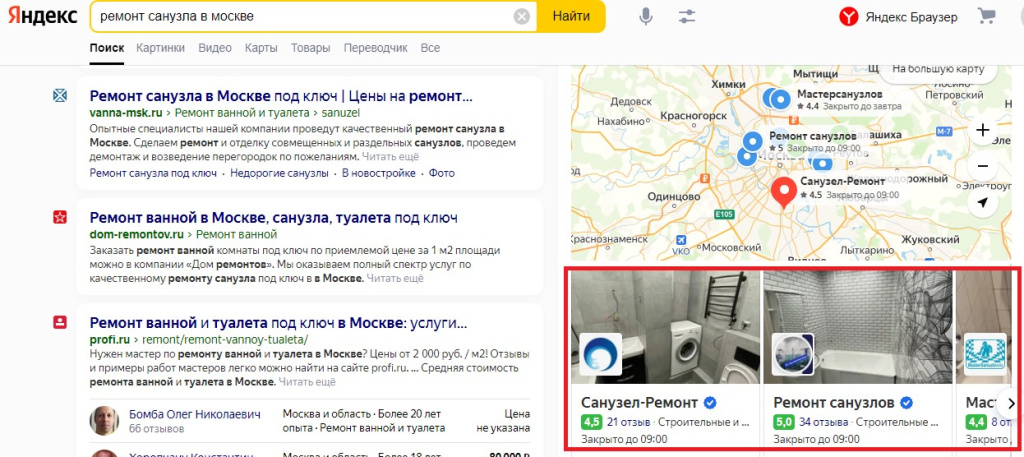Switch to the Видео tab

pos(215,48)
